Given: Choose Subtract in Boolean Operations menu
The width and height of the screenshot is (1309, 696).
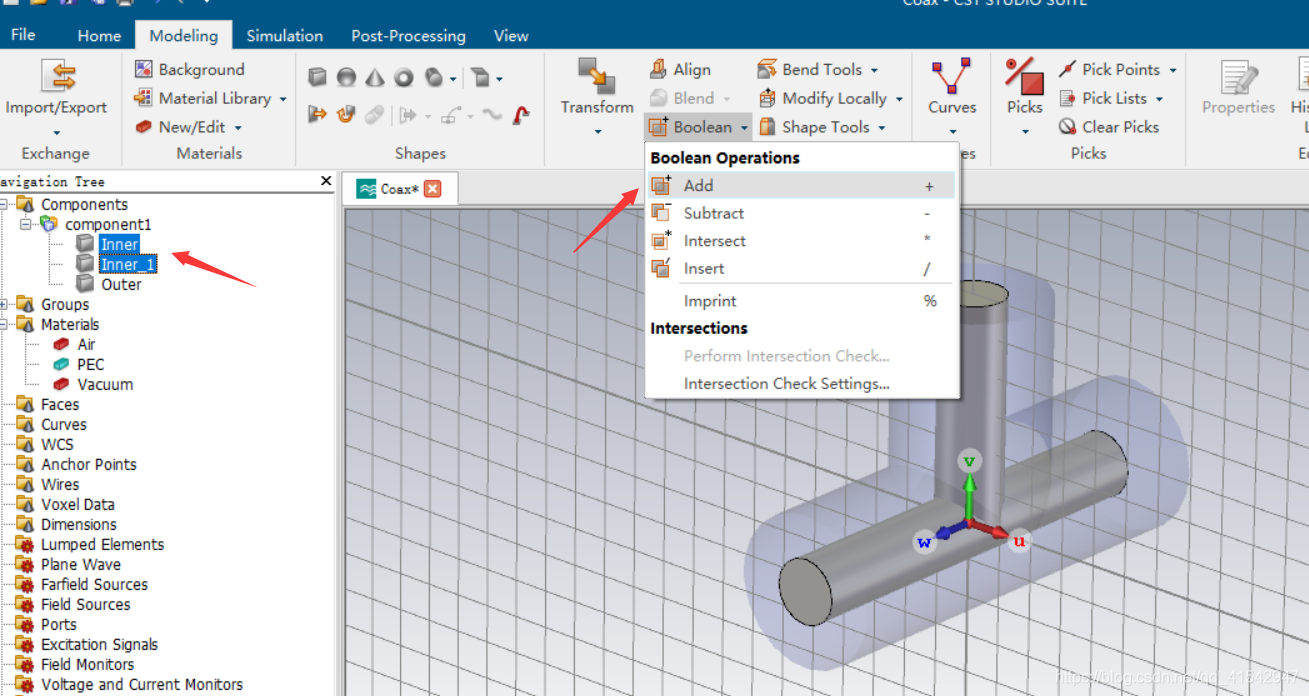Looking at the screenshot, I should (x=802, y=213).
